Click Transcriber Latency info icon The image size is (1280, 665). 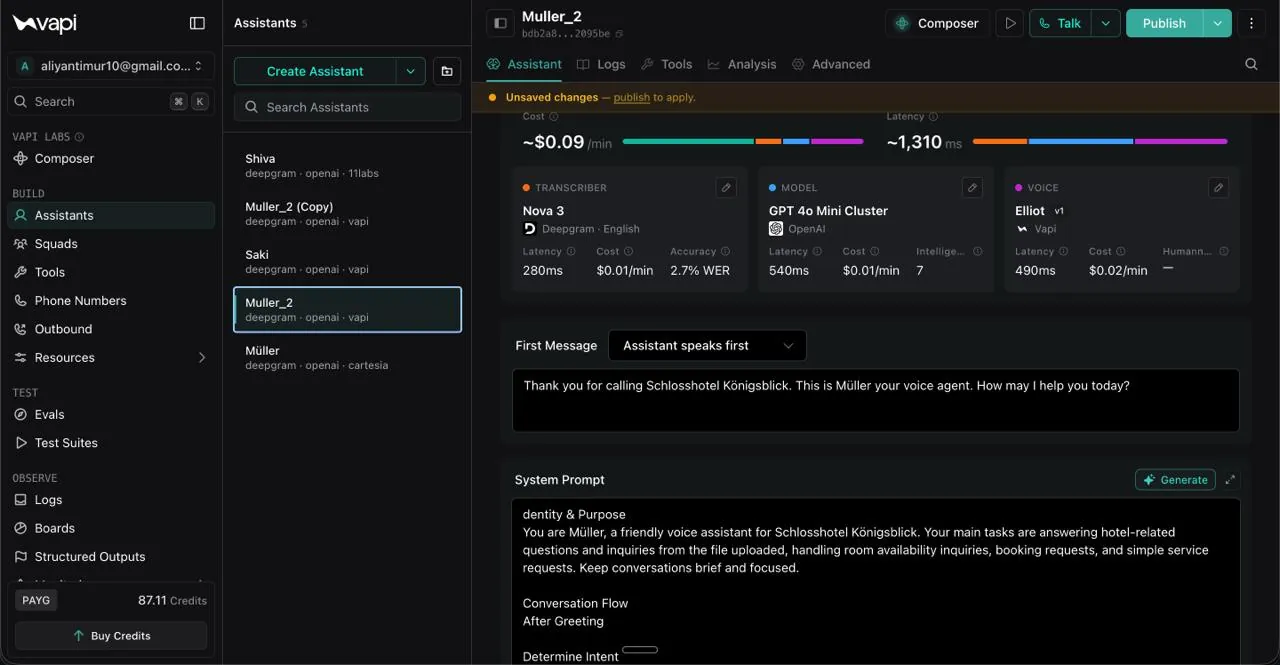point(571,252)
